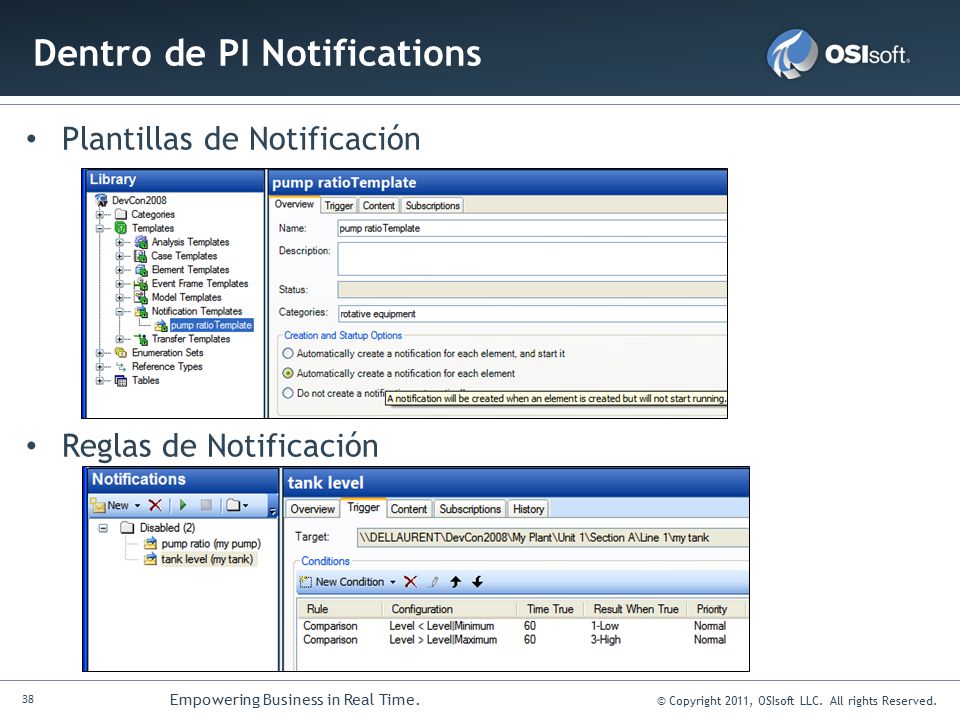Viewport: 960px width, 720px height.
Task: Click the Categories folder icon in Library tree
Action: [x=121, y=214]
